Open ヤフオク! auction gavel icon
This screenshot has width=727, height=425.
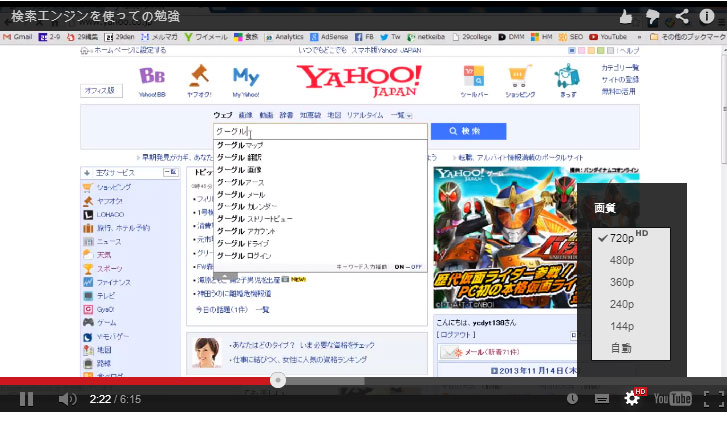(199, 81)
